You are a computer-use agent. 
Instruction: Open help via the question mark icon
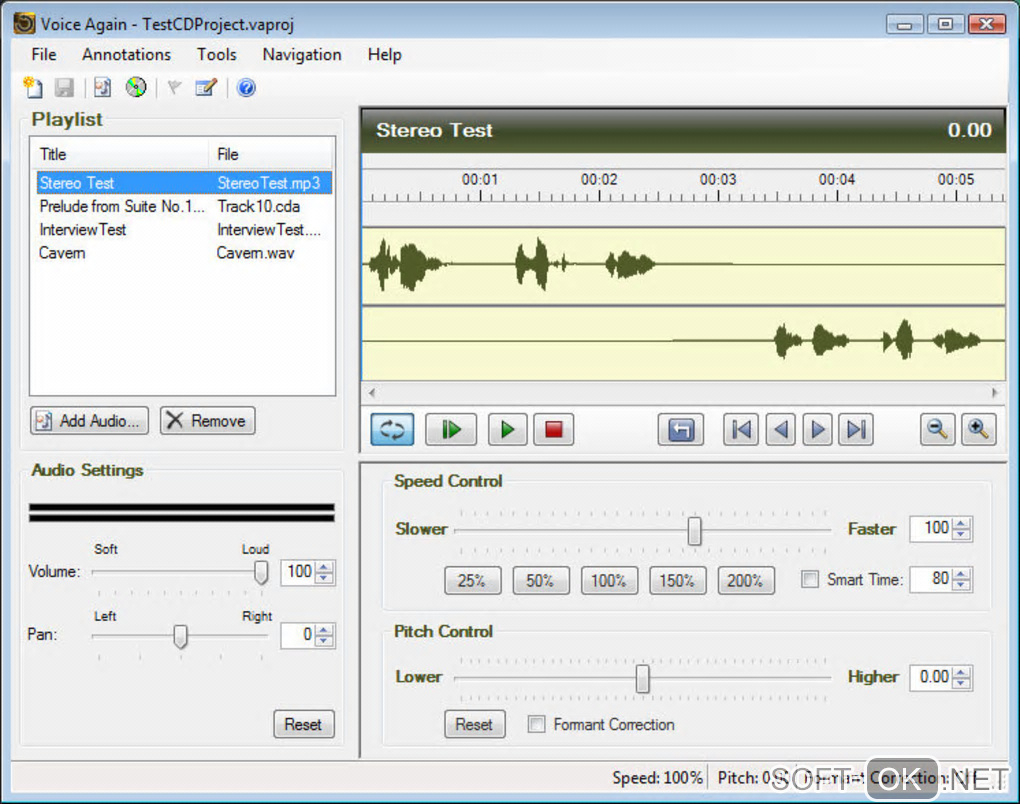(246, 88)
